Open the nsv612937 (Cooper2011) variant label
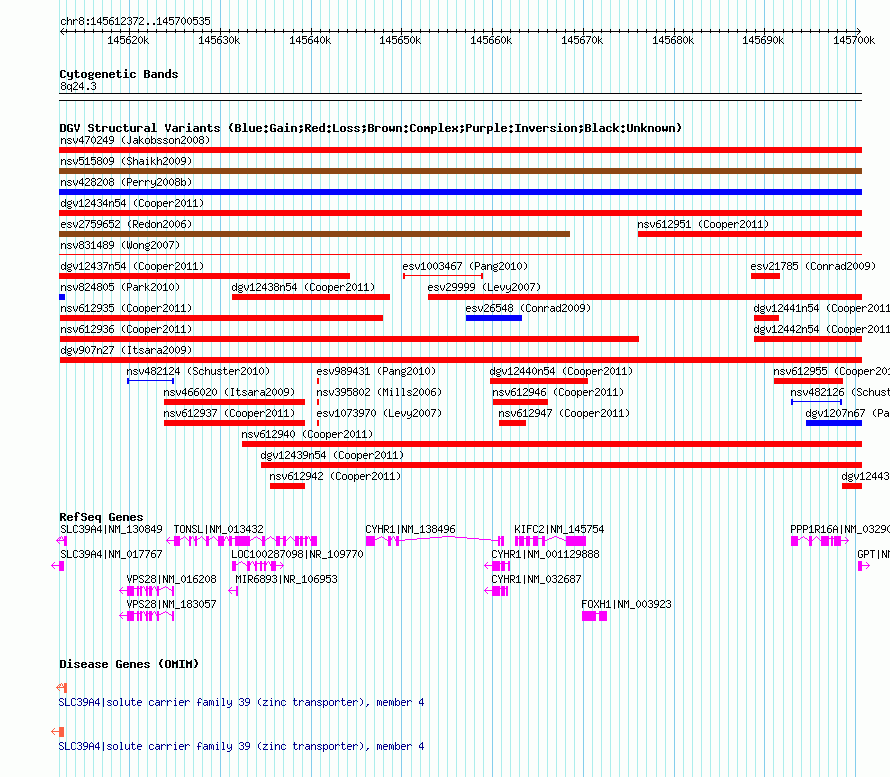Image resolution: width=890 pixels, height=777 pixels. (x=229, y=413)
